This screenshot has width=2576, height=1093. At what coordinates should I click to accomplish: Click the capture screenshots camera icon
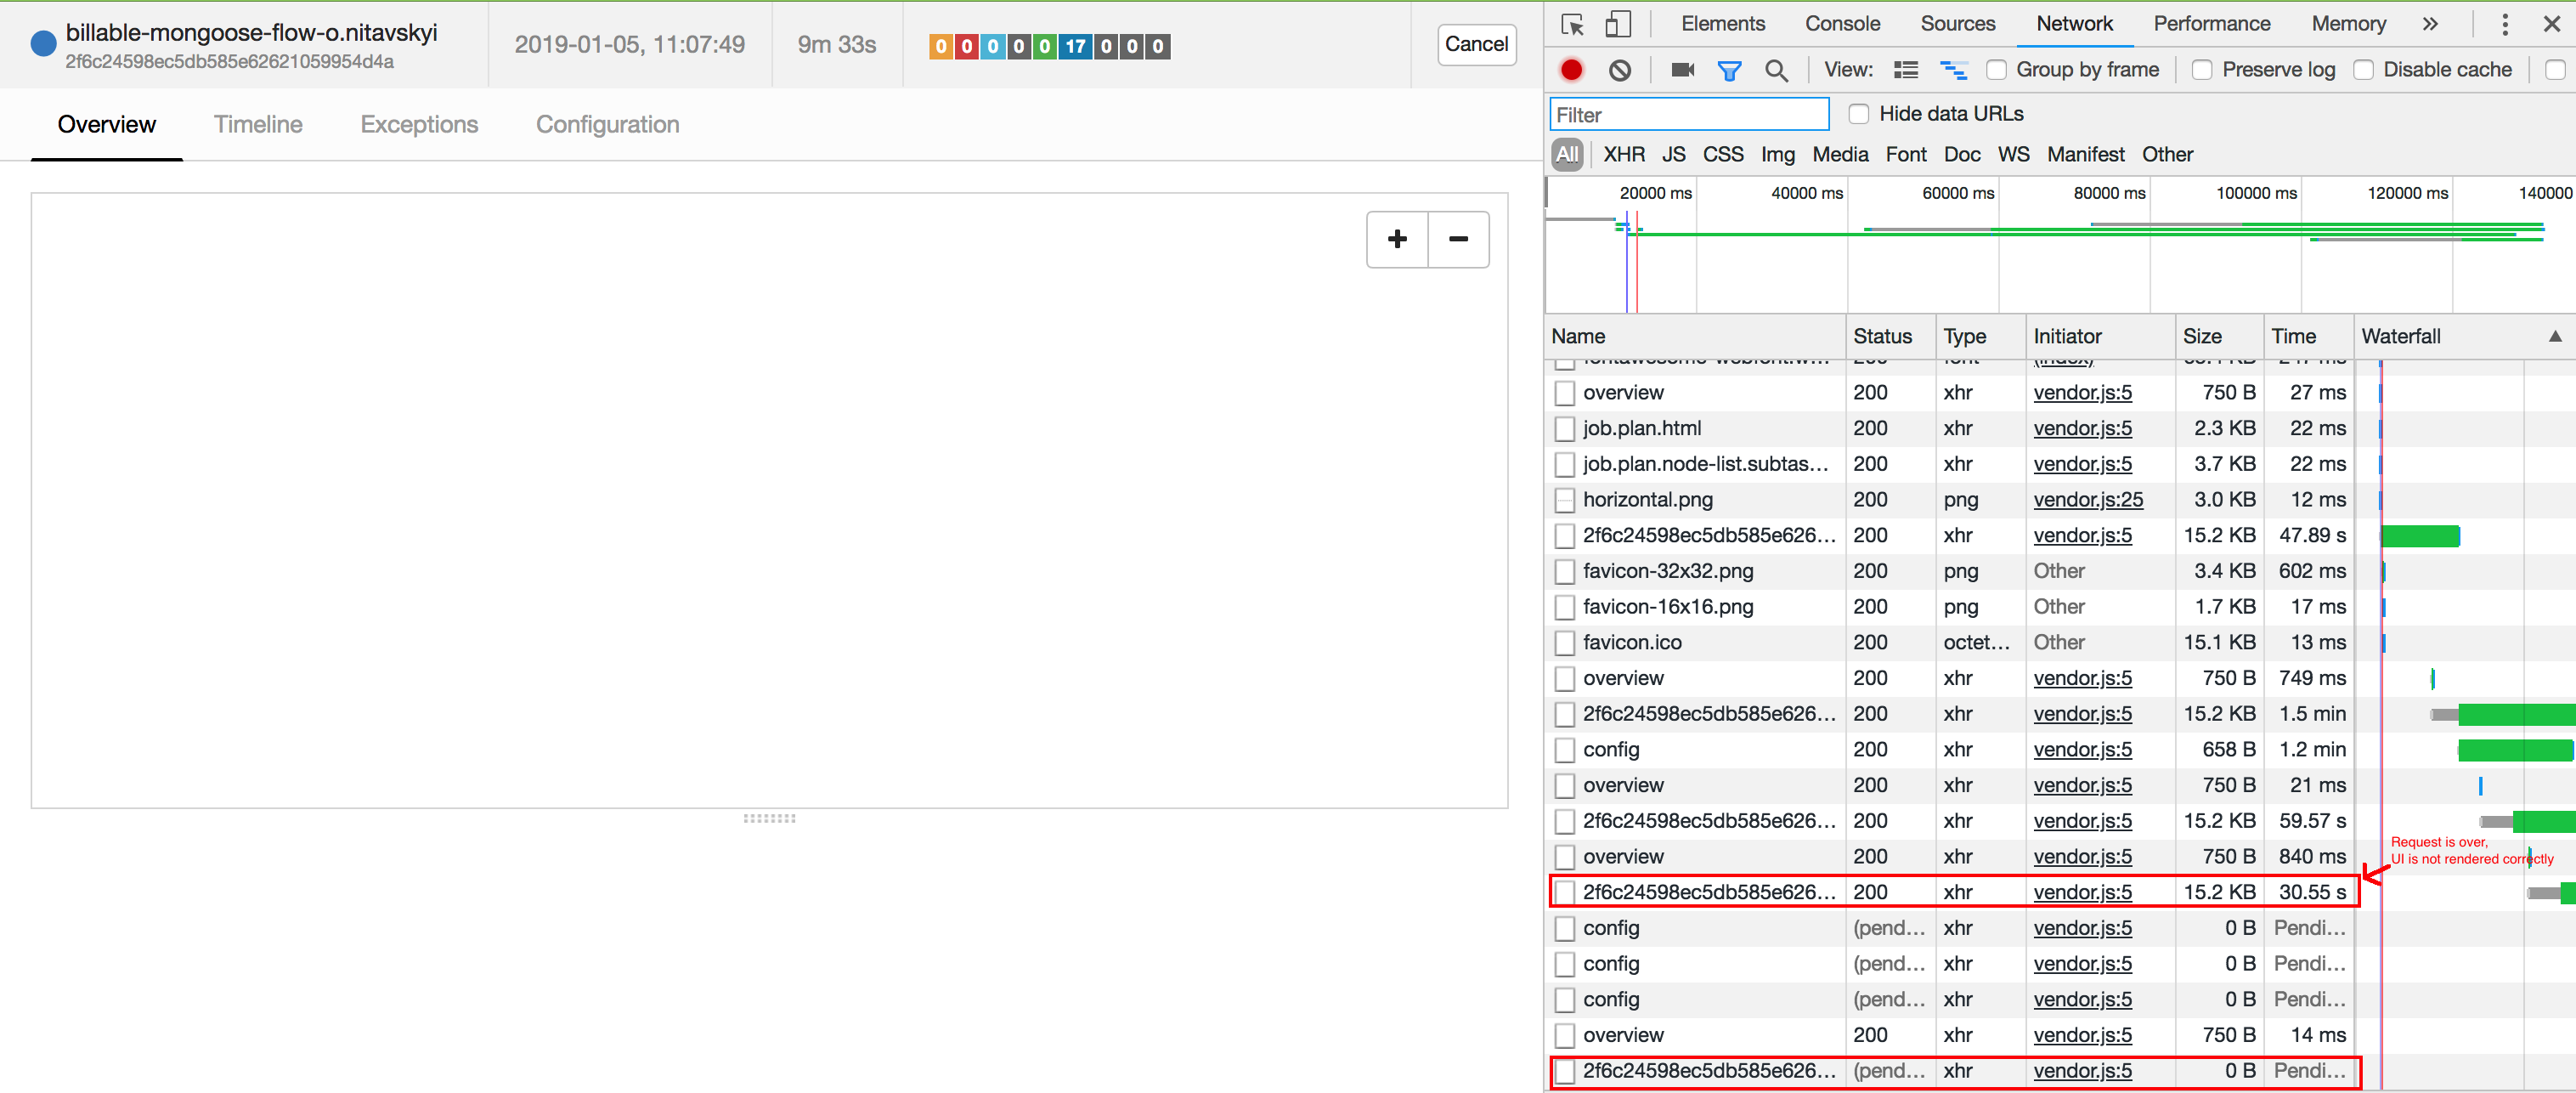point(1682,70)
